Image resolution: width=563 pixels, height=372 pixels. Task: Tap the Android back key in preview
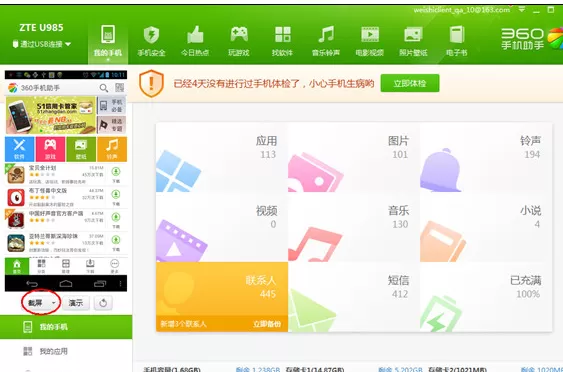pyautogui.click(x=32, y=284)
